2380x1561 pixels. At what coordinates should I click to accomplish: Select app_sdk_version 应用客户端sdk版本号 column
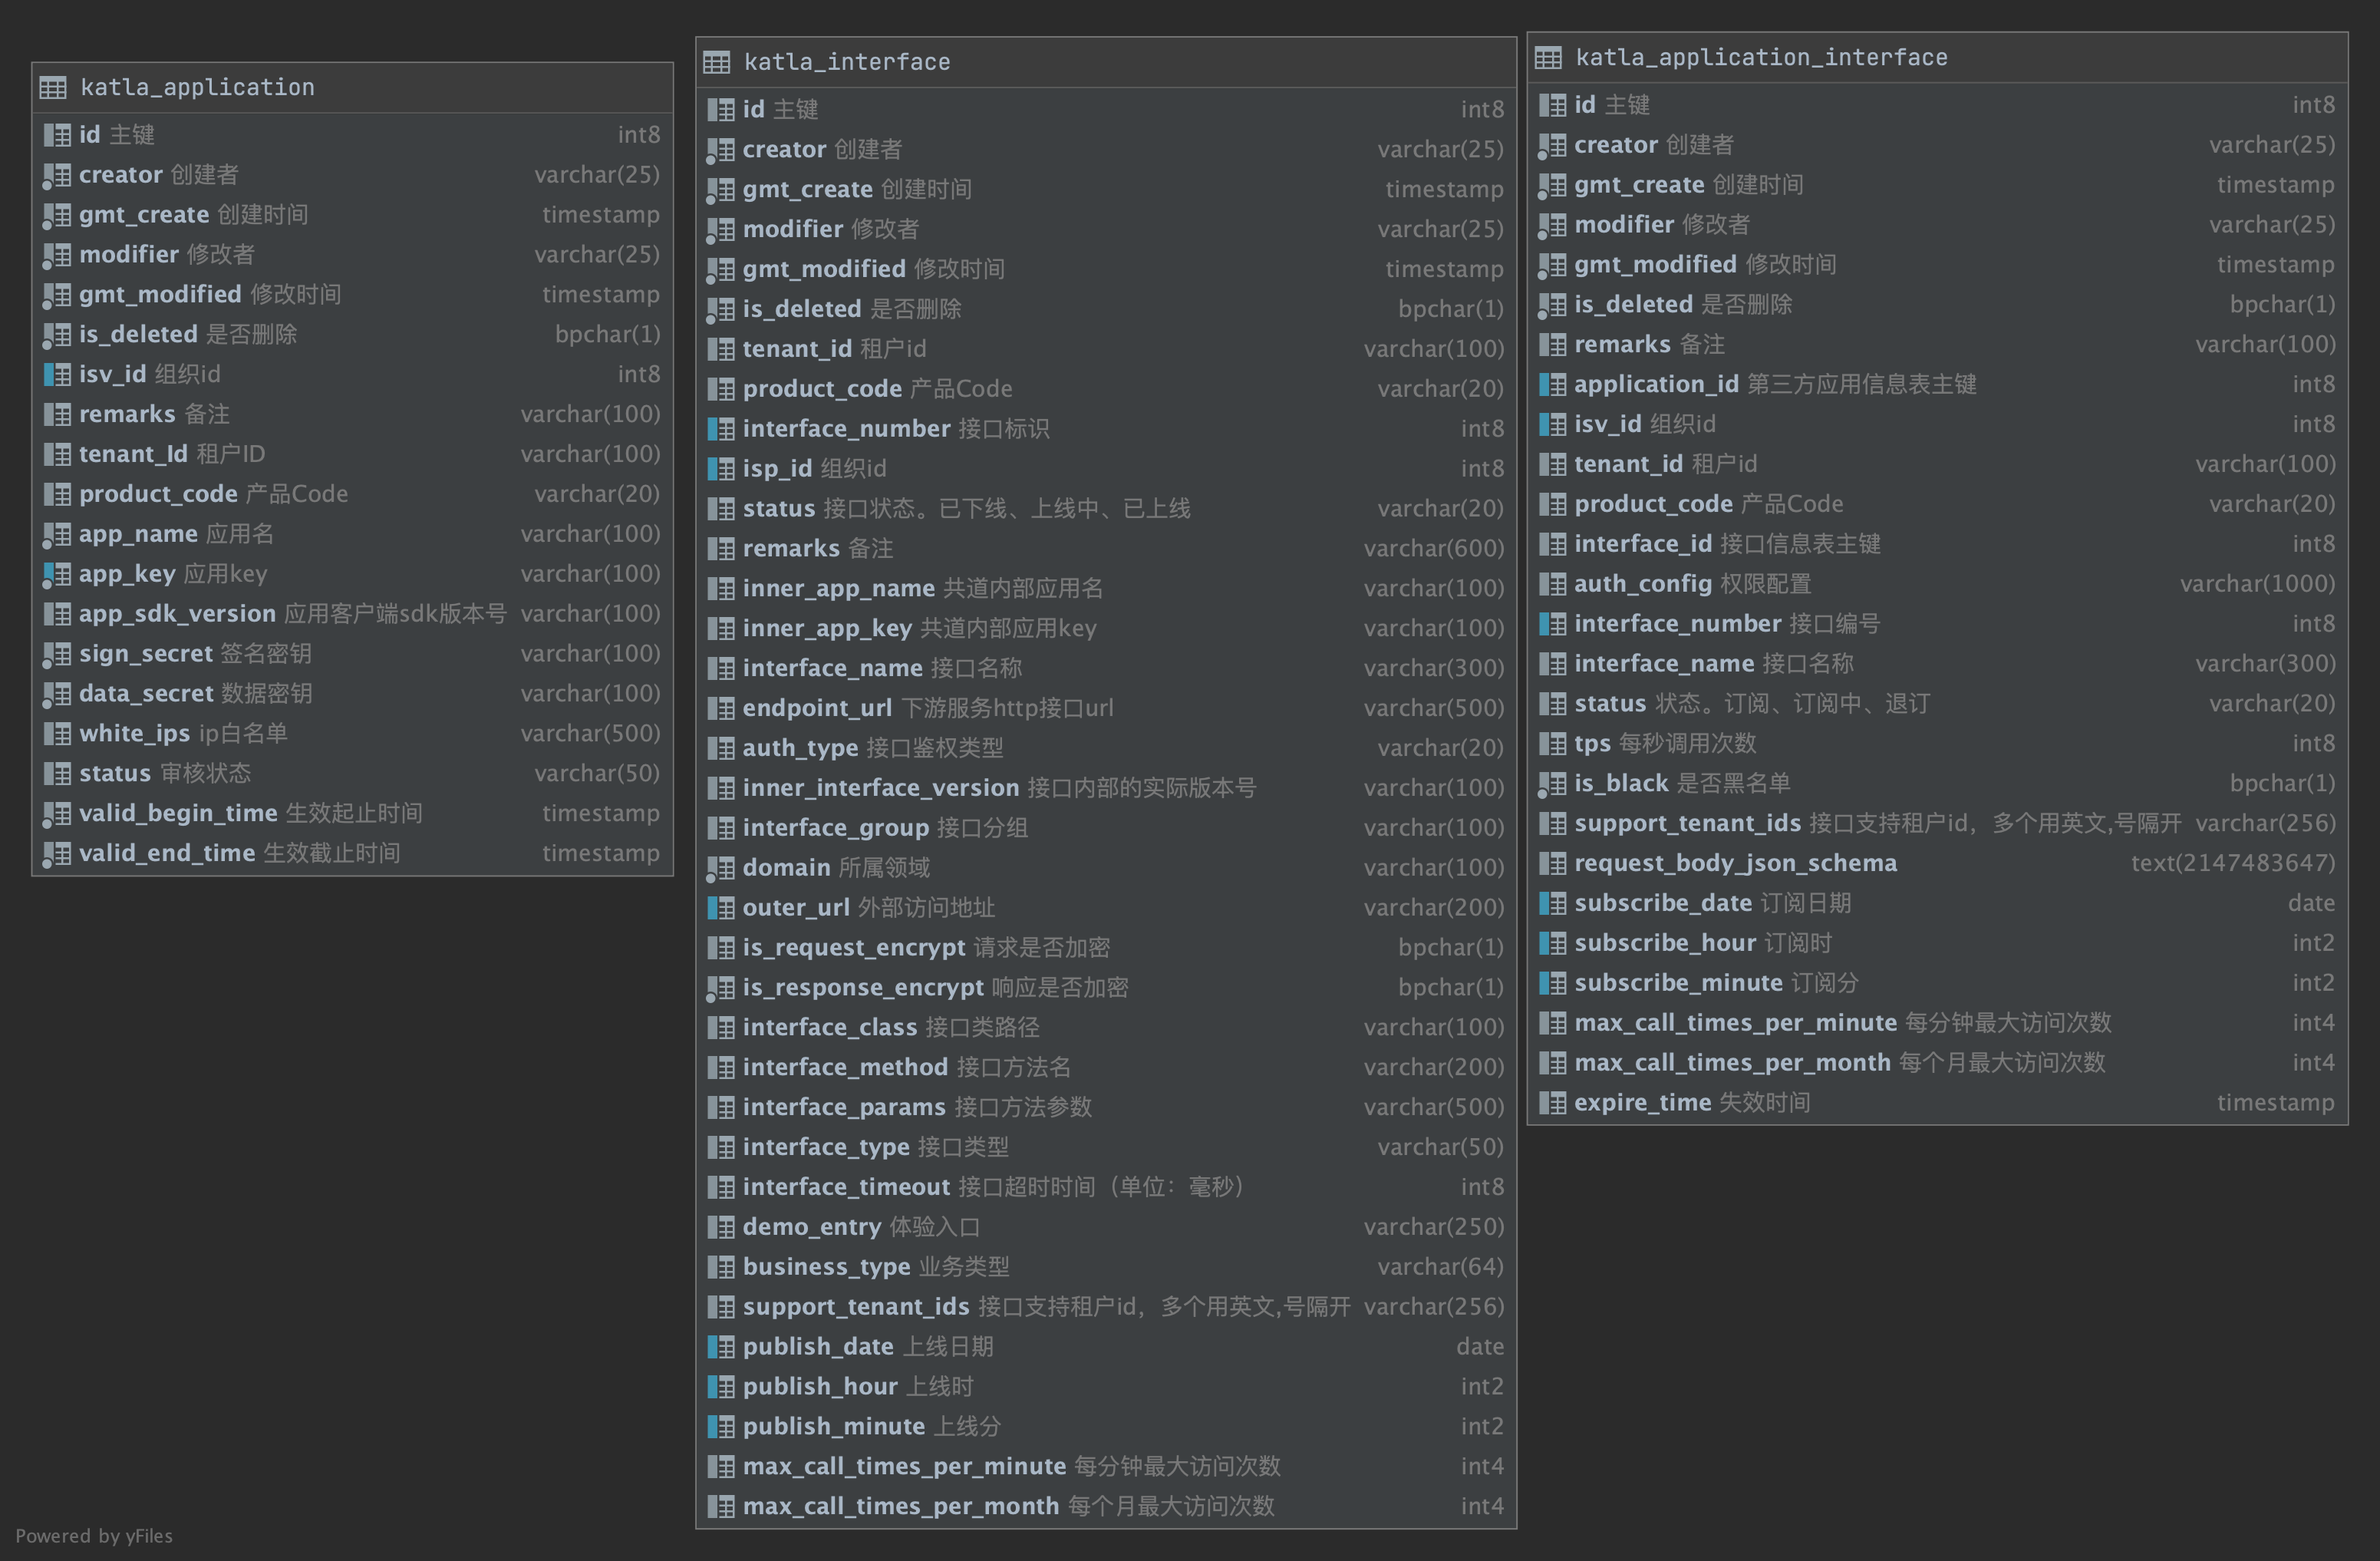pyautogui.click(x=352, y=614)
